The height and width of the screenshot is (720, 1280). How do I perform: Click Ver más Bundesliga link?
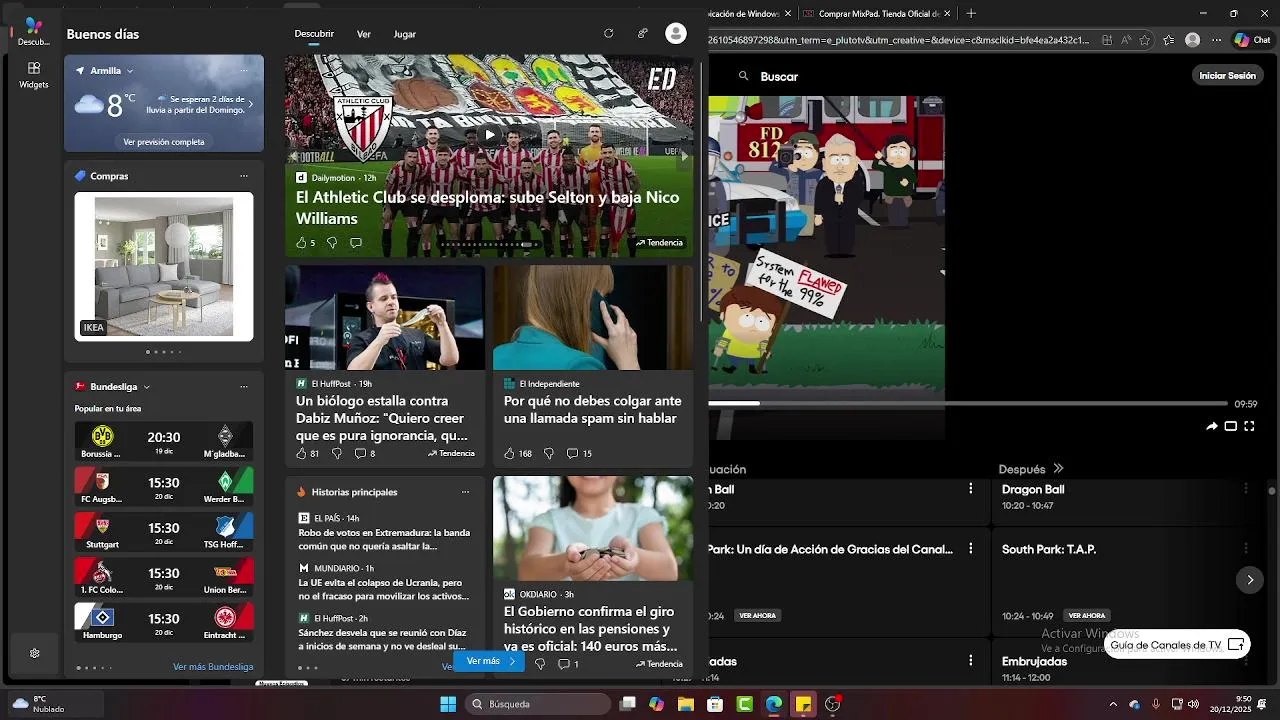213,667
